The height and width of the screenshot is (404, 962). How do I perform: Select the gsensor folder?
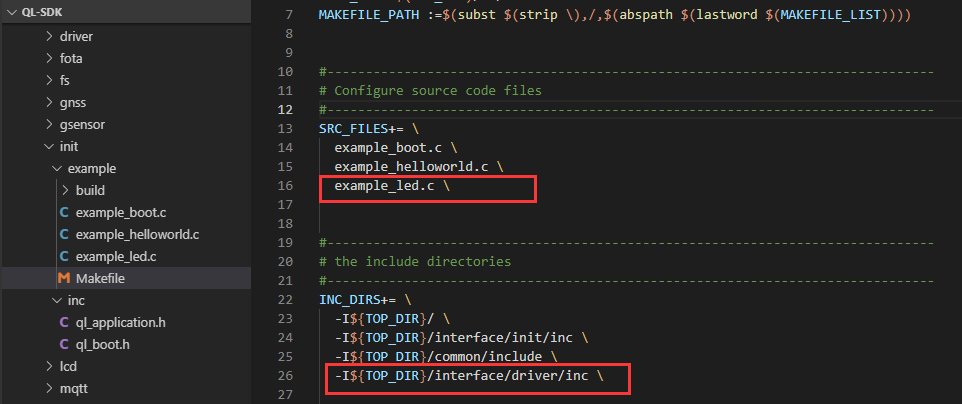(82, 124)
